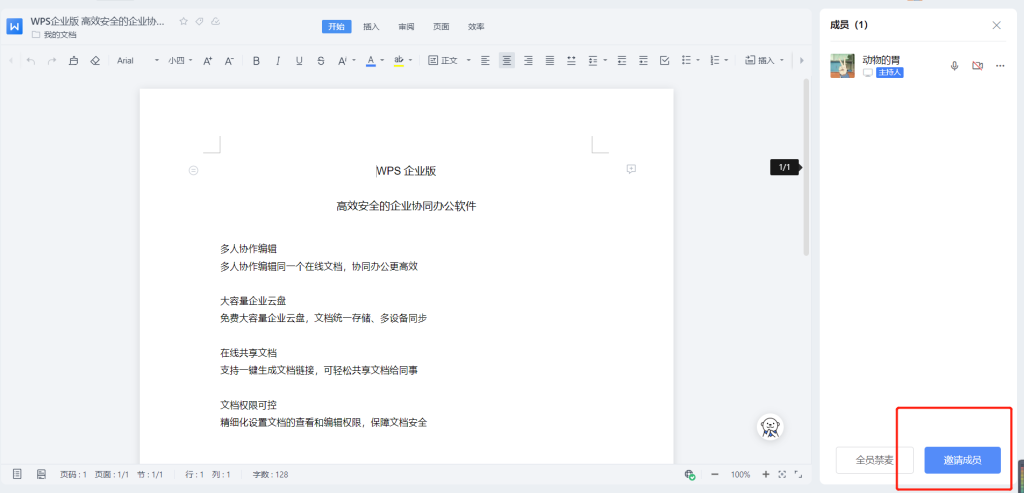Open the assistant mascot chat icon
Image resolution: width=1024 pixels, height=493 pixels.
coord(770,427)
